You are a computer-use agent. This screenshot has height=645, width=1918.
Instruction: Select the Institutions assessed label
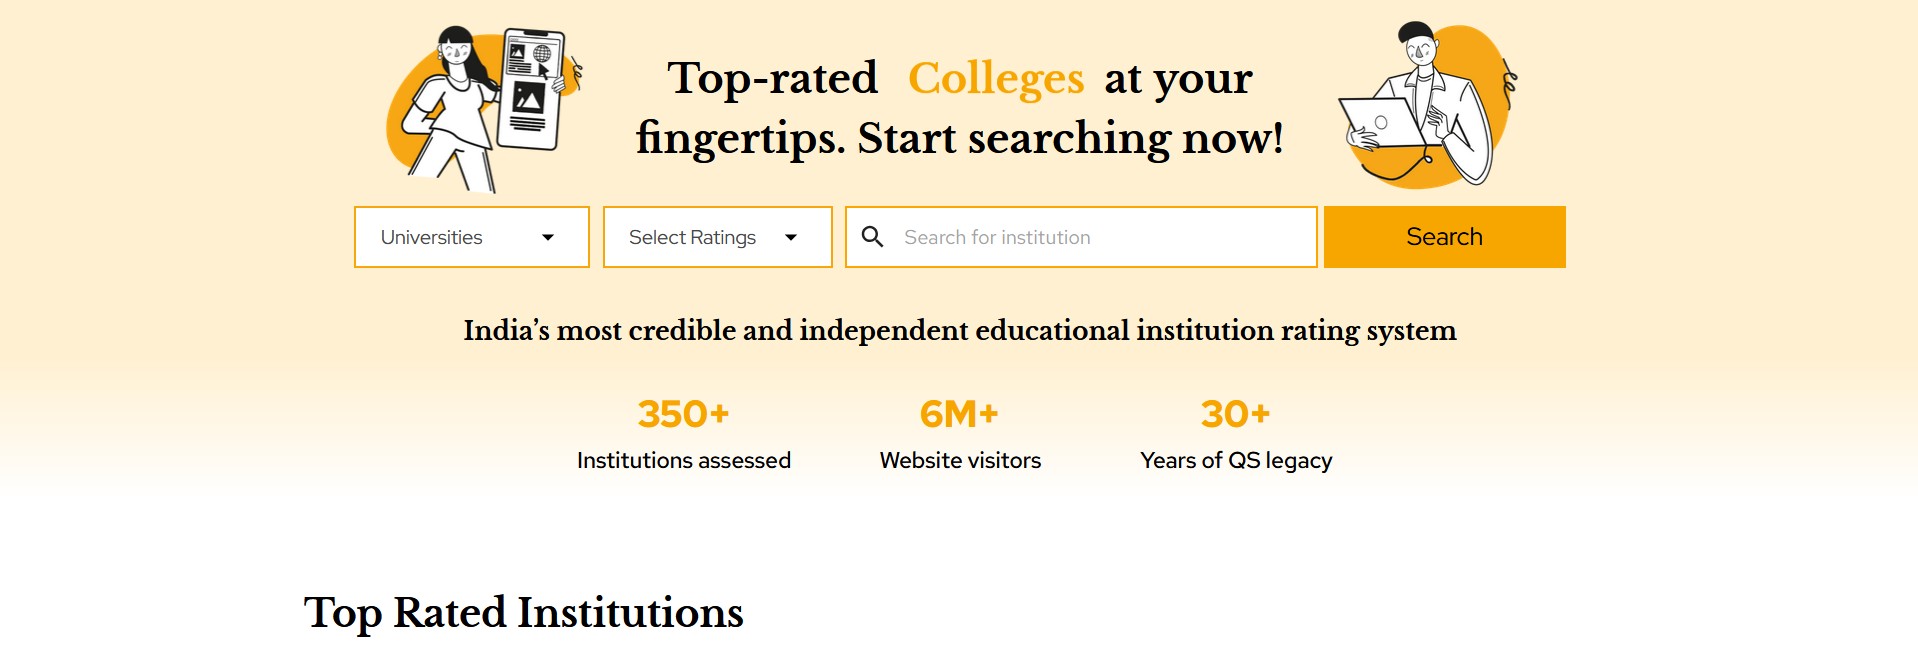pos(683,460)
